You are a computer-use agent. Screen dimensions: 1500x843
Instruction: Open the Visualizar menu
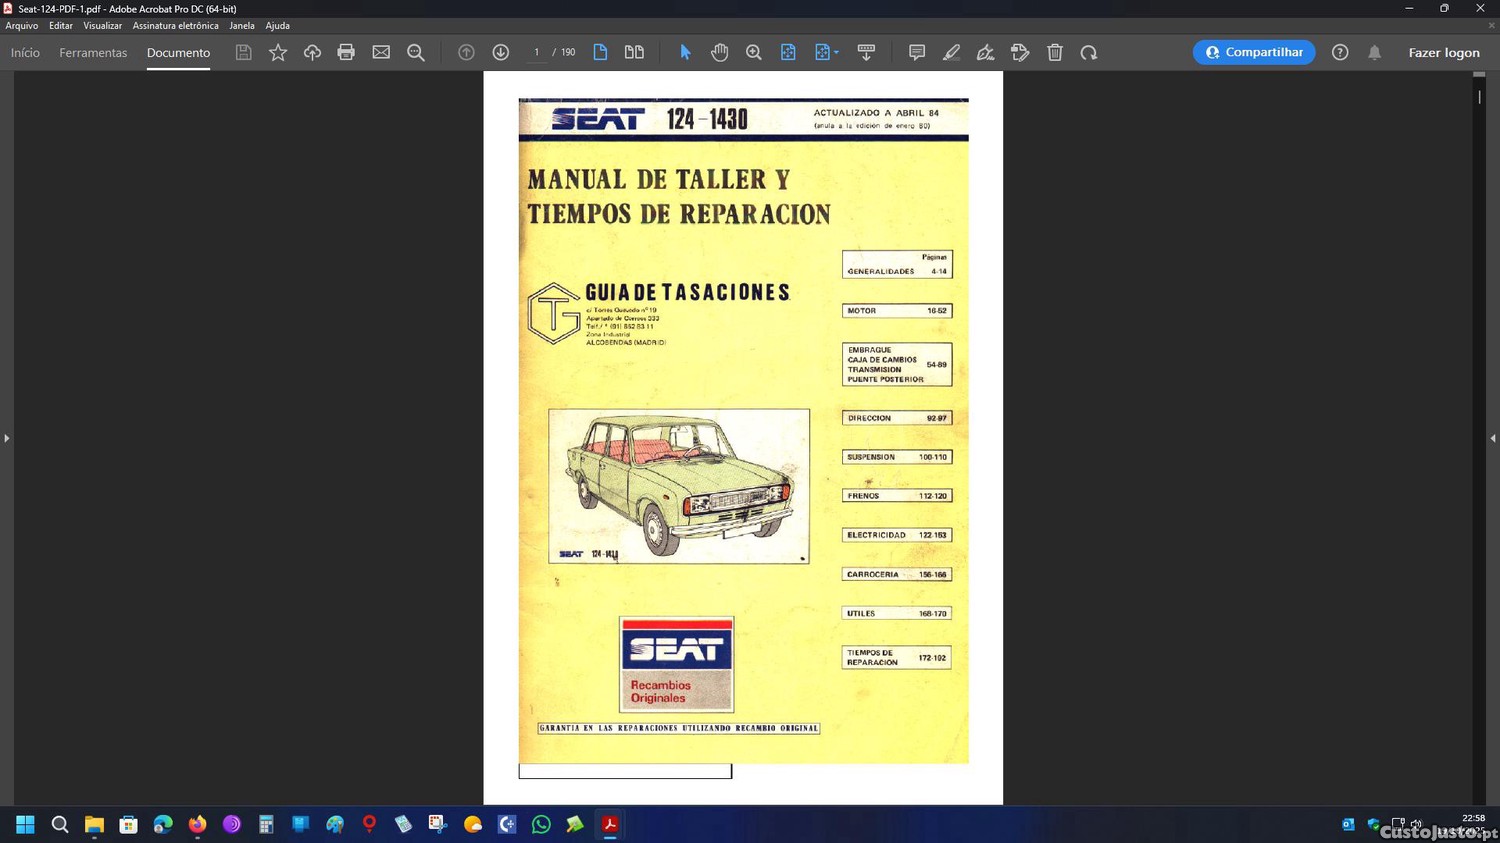[x=102, y=26]
